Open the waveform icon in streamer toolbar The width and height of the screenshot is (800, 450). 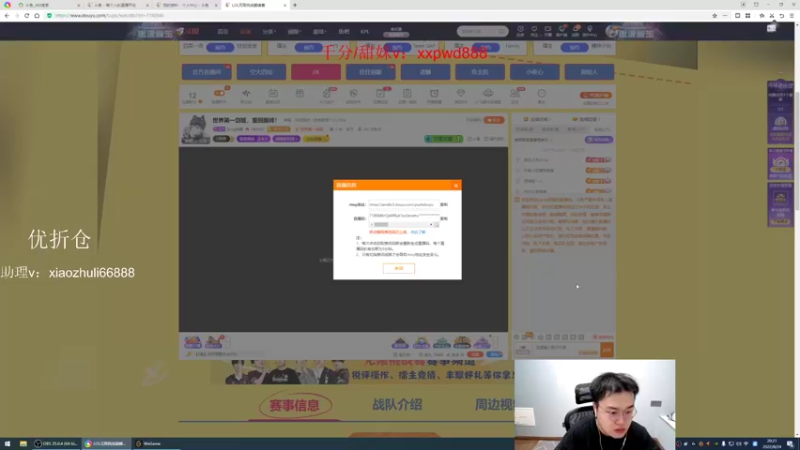246,95
